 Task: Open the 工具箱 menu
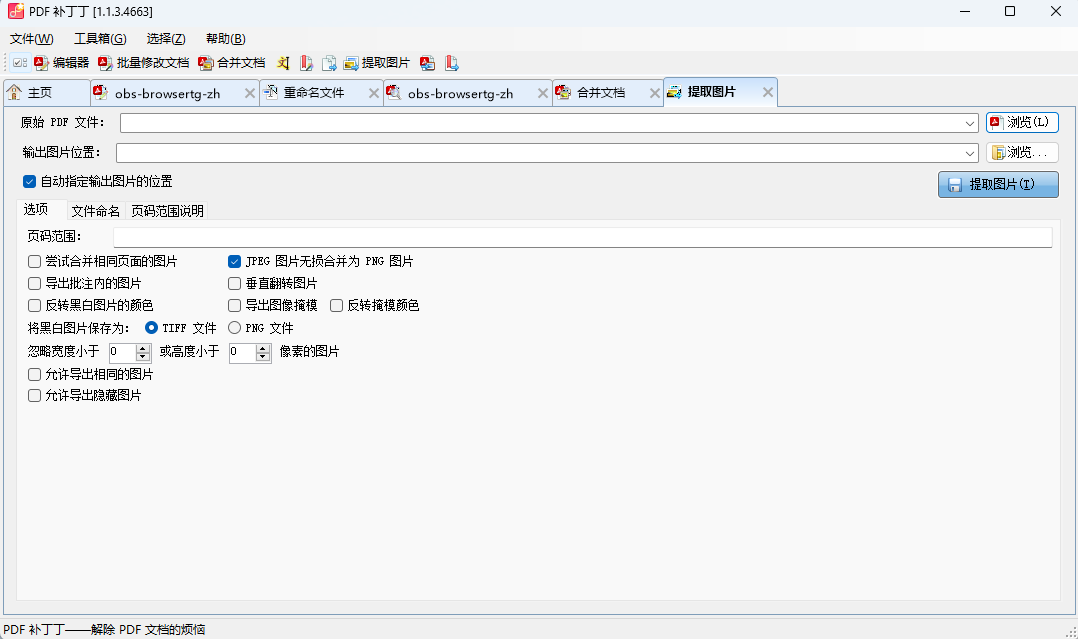point(100,39)
